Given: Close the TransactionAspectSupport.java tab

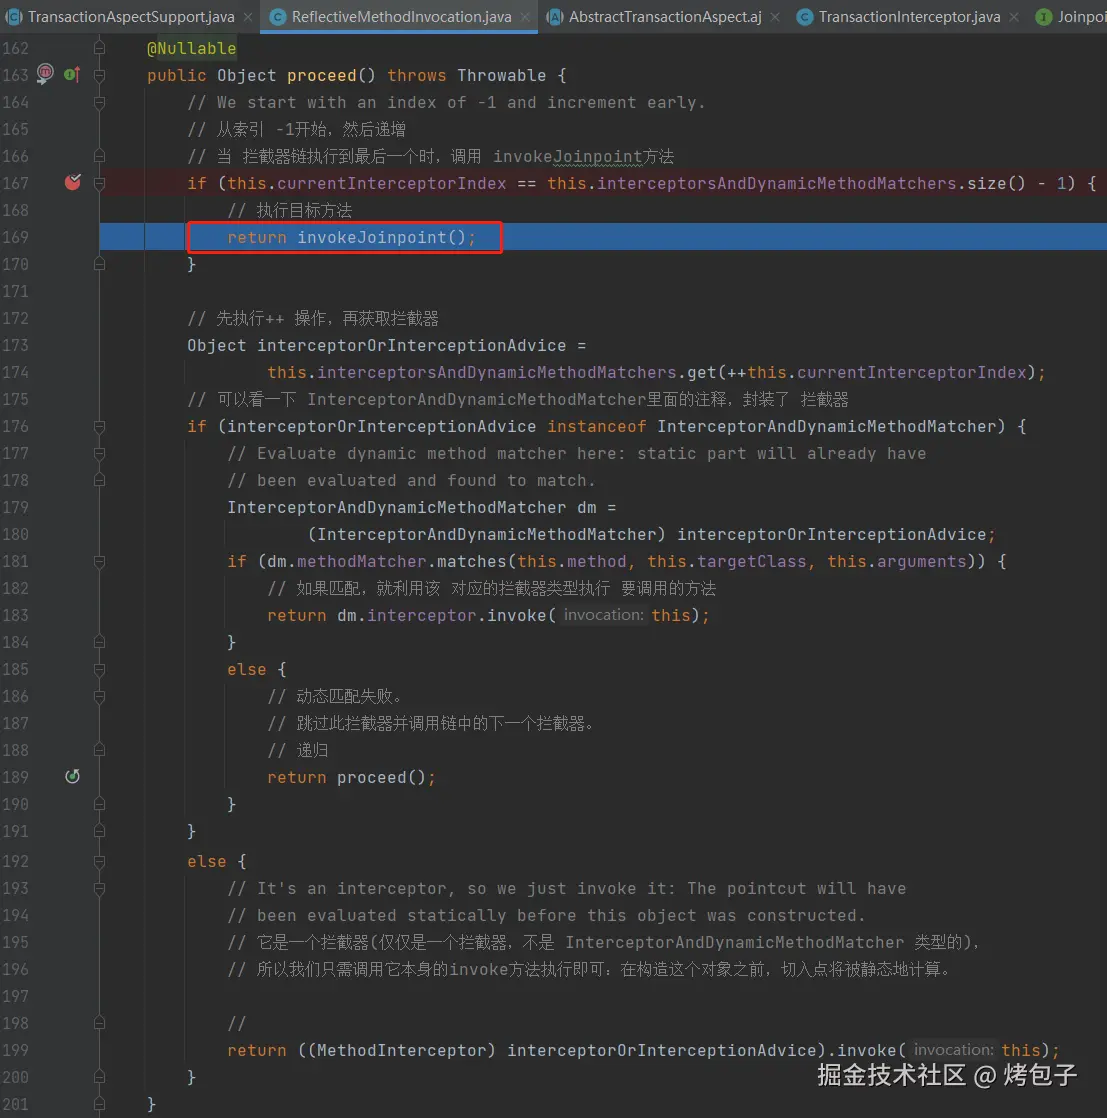Looking at the screenshot, I should [247, 17].
